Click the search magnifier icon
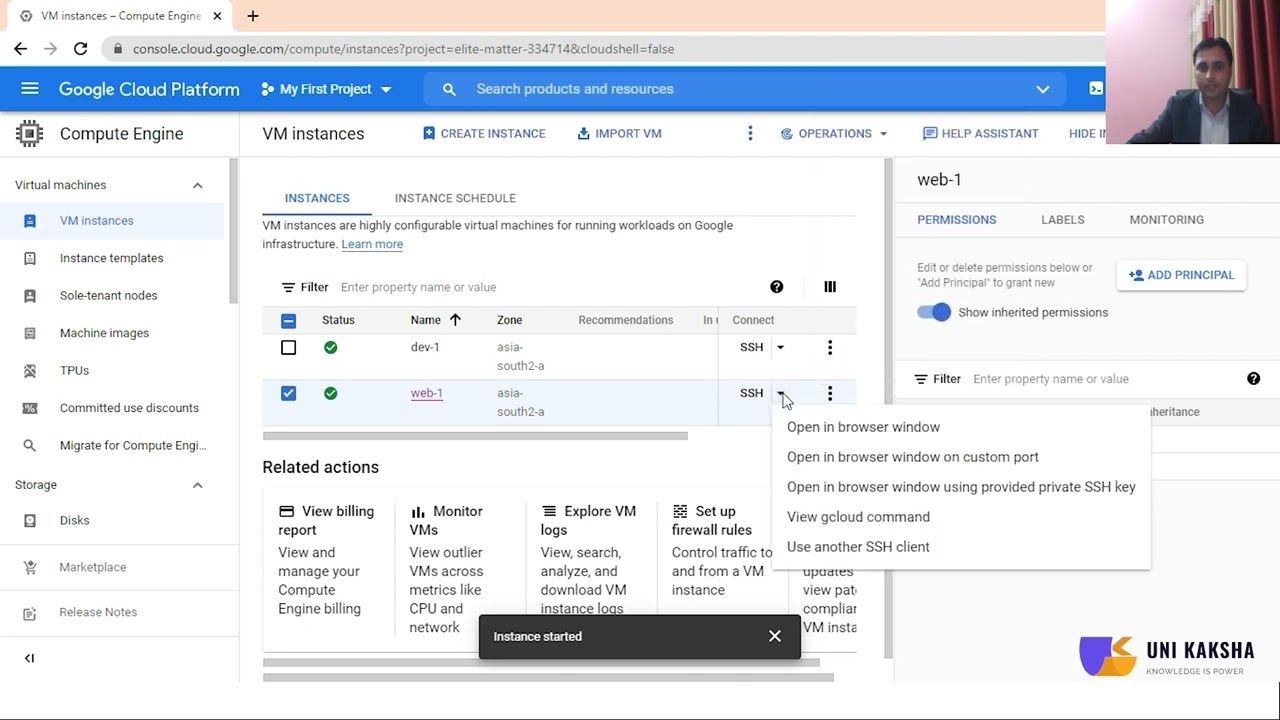The width and height of the screenshot is (1280, 720). point(449,89)
